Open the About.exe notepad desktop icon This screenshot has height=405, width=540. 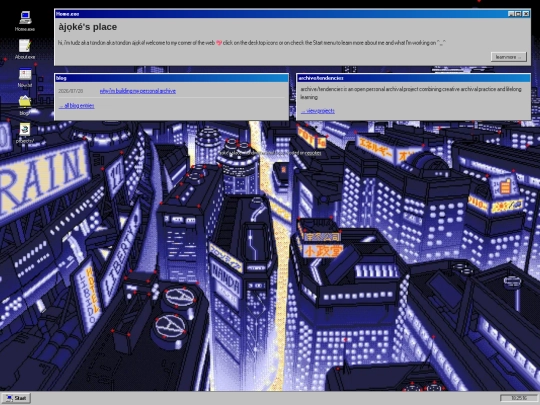[25, 49]
